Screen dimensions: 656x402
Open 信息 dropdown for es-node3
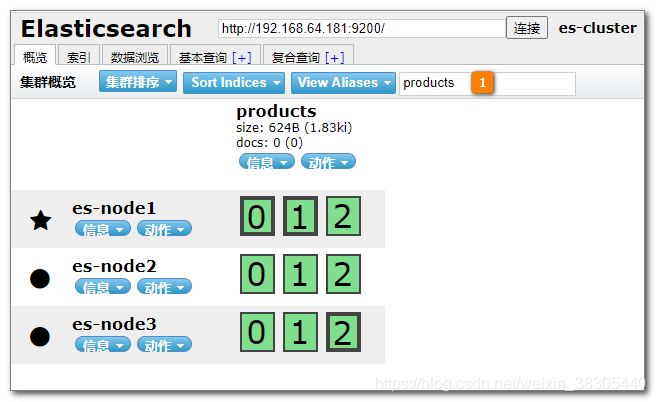(103, 345)
